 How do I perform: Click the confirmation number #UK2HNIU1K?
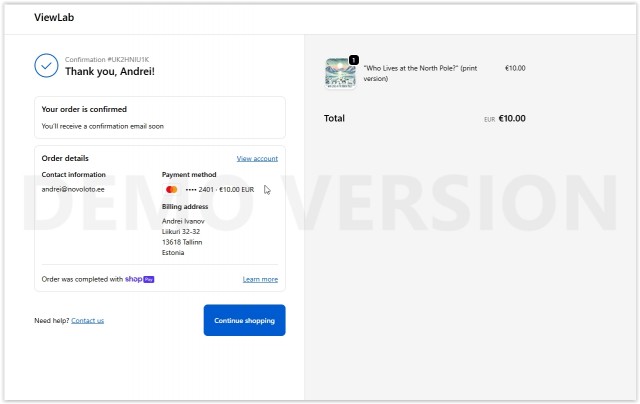(107, 60)
